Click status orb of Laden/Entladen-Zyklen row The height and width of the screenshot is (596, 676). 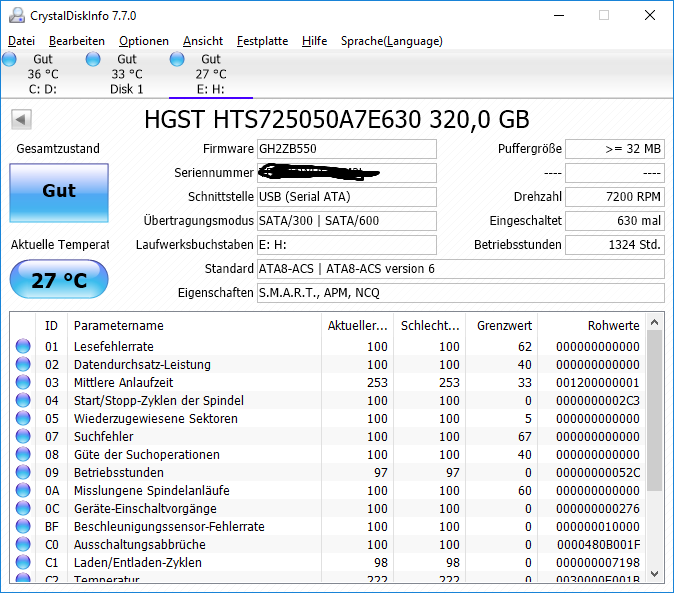coord(23,563)
